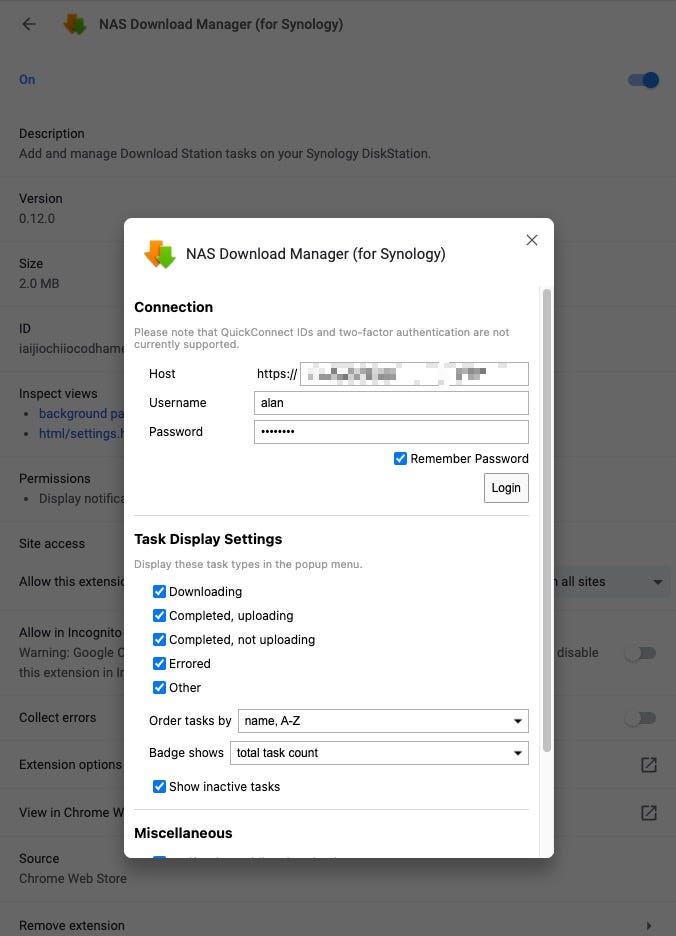Screen dimensions: 676x936
Task: Toggle Allow in Incognito switch
Action: (x=640, y=652)
